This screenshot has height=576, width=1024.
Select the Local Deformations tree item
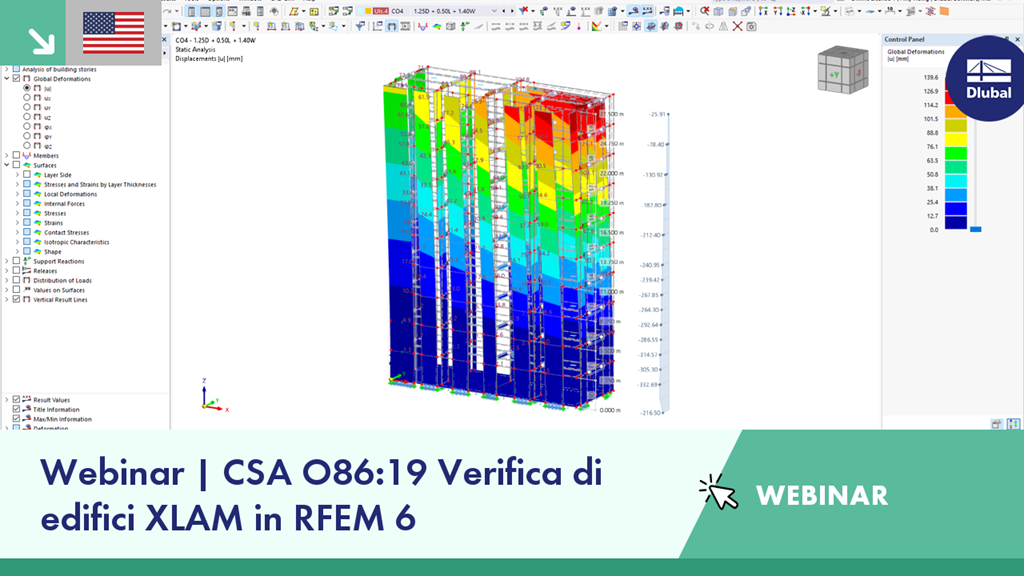[71, 194]
